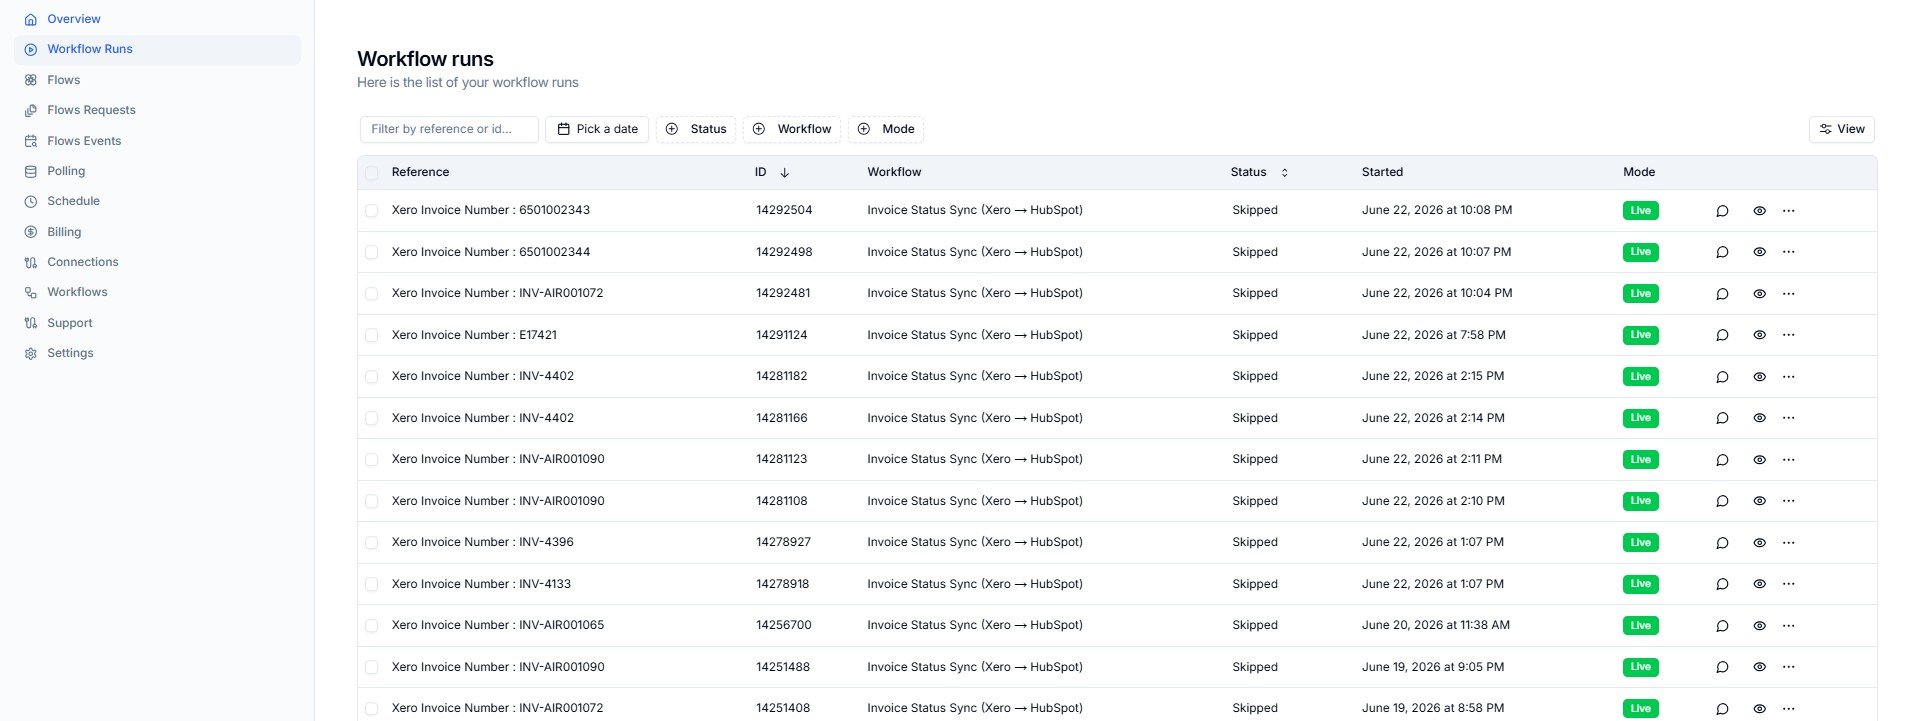Click more options icon for run 14292481
This screenshot has height=721, width=1915.
[1789, 294]
